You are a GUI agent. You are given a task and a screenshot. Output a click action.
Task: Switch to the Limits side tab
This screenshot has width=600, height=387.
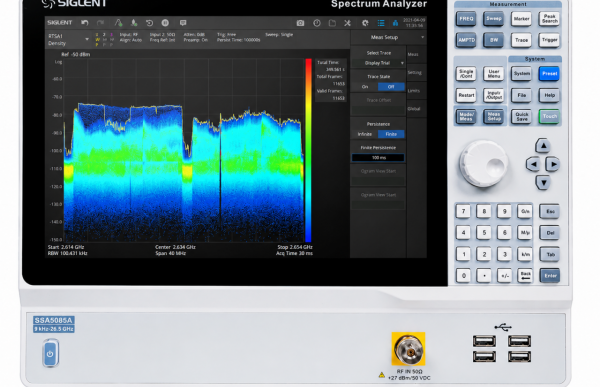(x=414, y=91)
